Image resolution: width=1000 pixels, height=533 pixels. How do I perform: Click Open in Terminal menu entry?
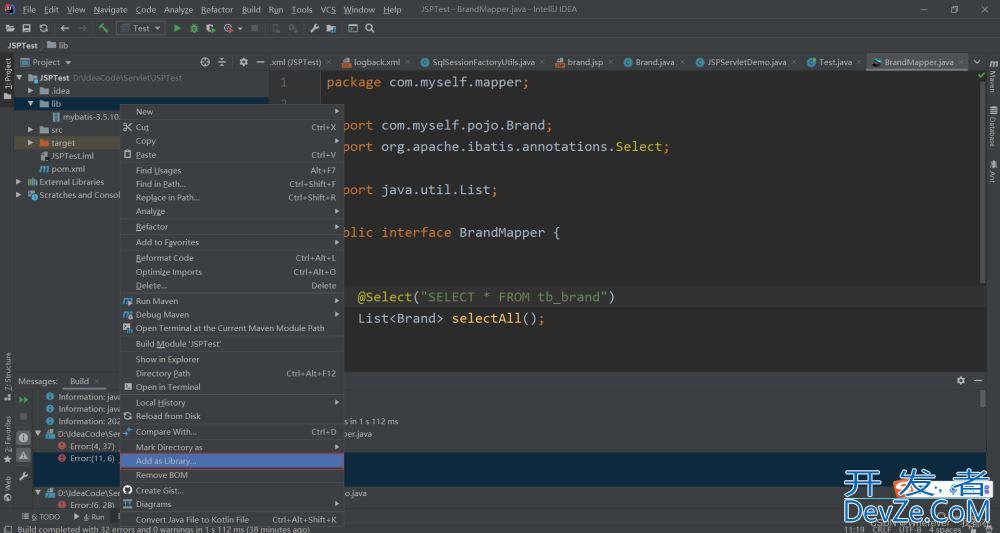click(232, 387)
